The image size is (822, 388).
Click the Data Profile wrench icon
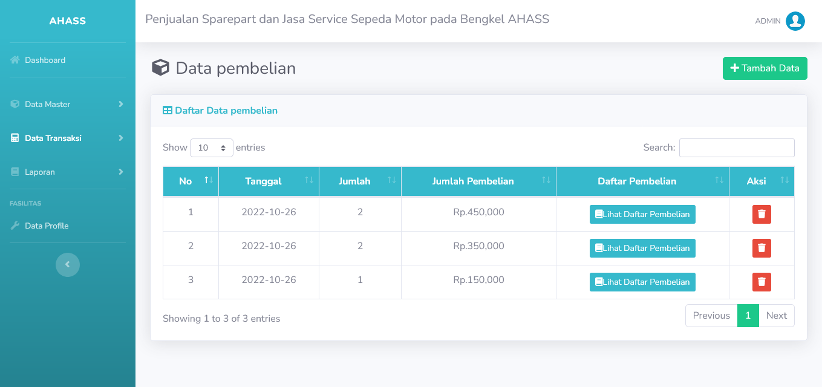(15, 226)
